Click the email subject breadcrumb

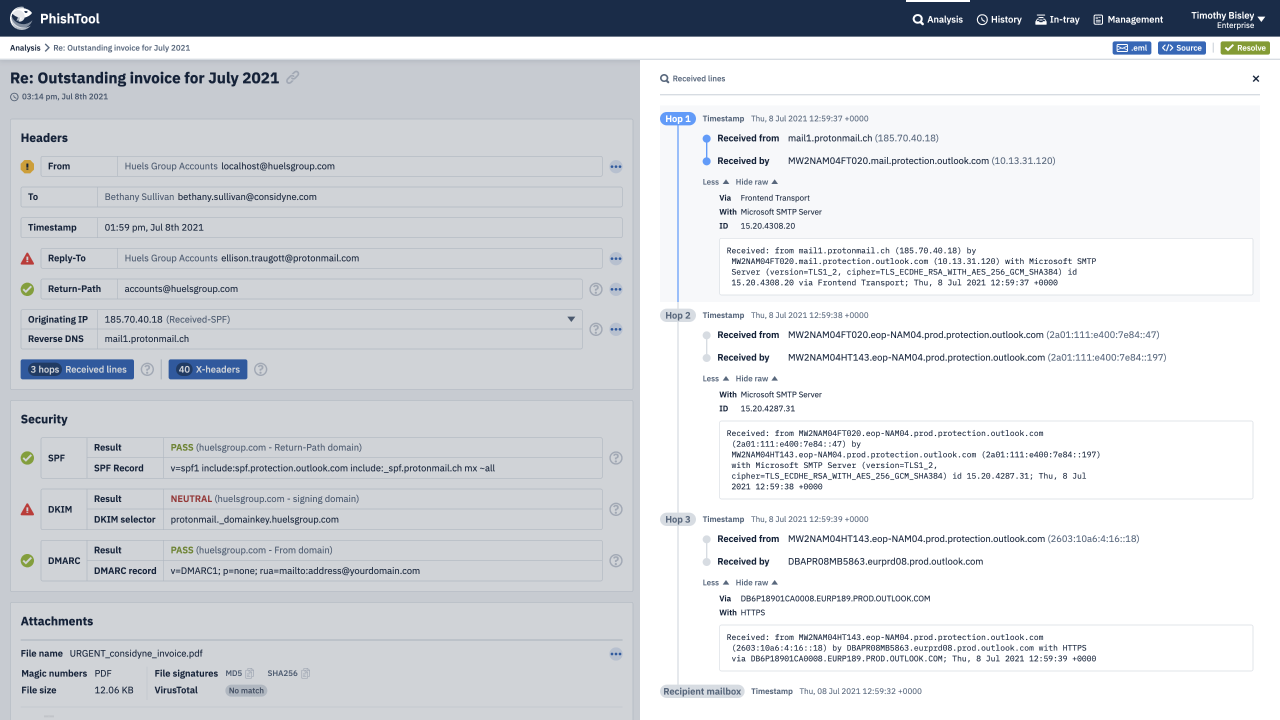coord(121,48)
